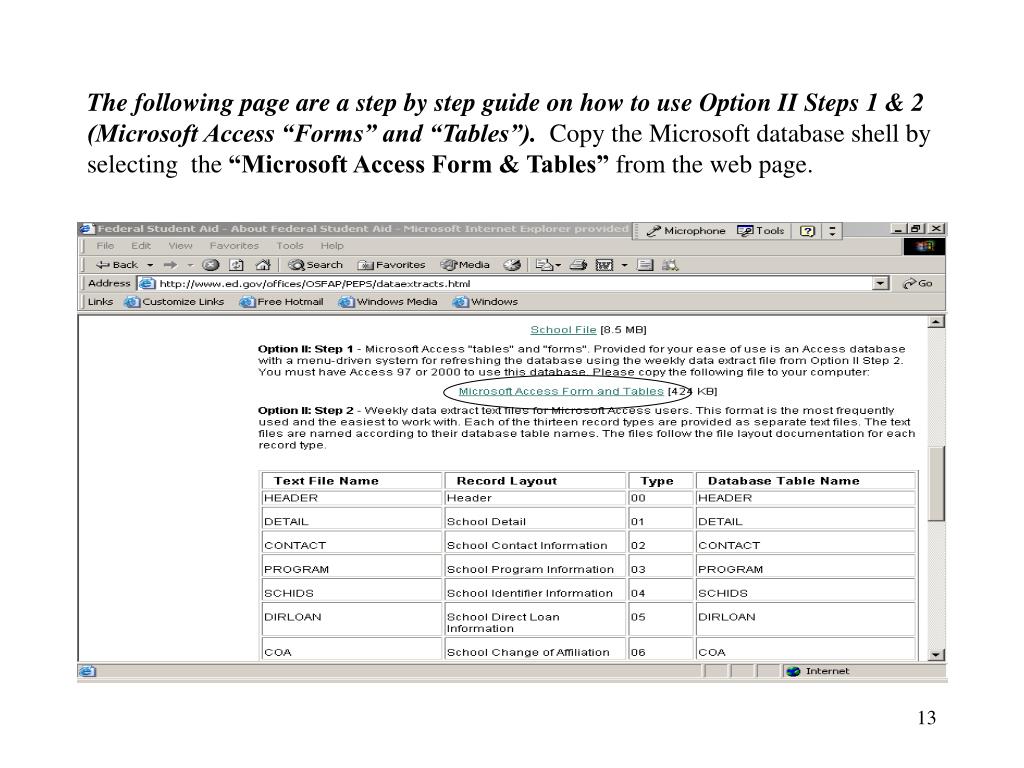Click the page's vertical scrollbar thumb

pos(936,484)
